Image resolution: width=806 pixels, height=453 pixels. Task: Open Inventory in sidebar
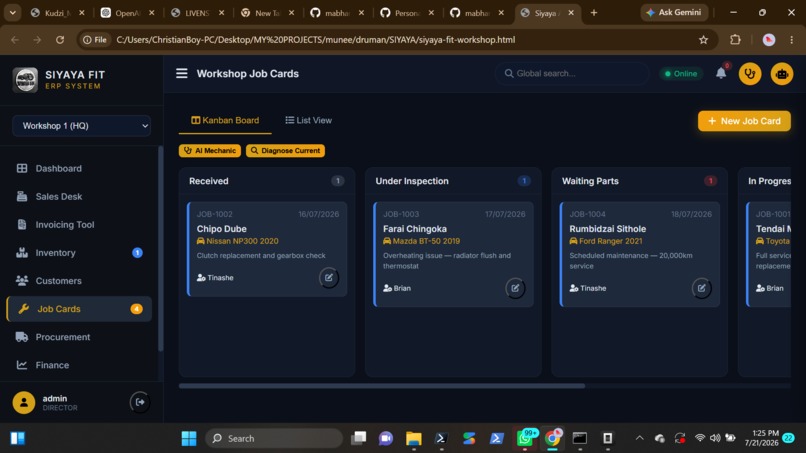(x=79, y=253)
